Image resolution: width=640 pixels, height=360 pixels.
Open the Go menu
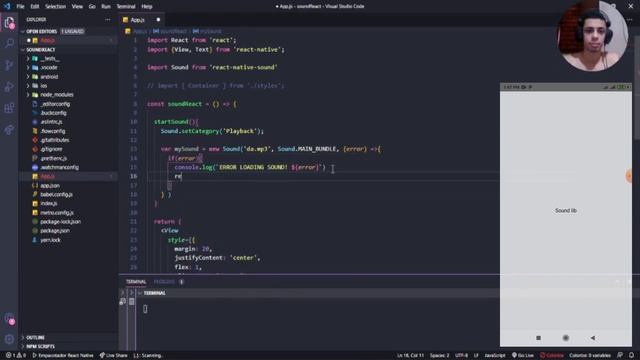(92, 7)
